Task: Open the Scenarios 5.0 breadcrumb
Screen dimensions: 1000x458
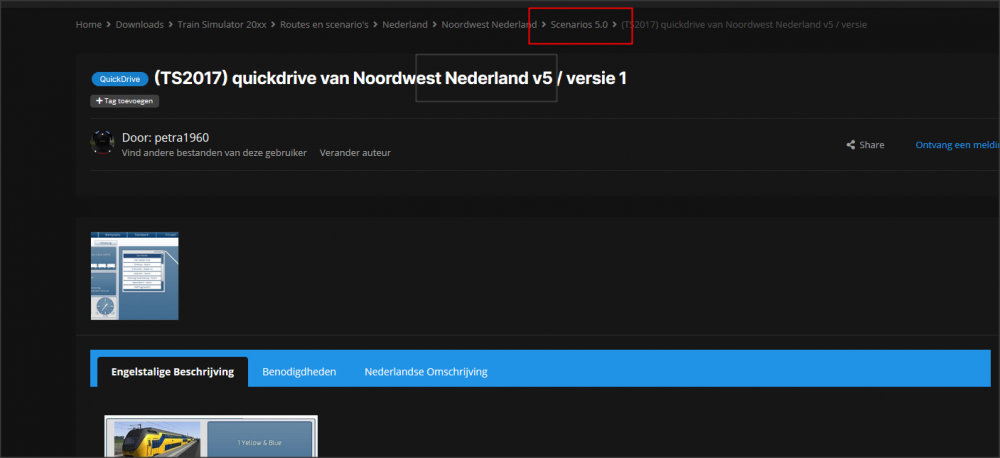Action: [x=579, y=24]
